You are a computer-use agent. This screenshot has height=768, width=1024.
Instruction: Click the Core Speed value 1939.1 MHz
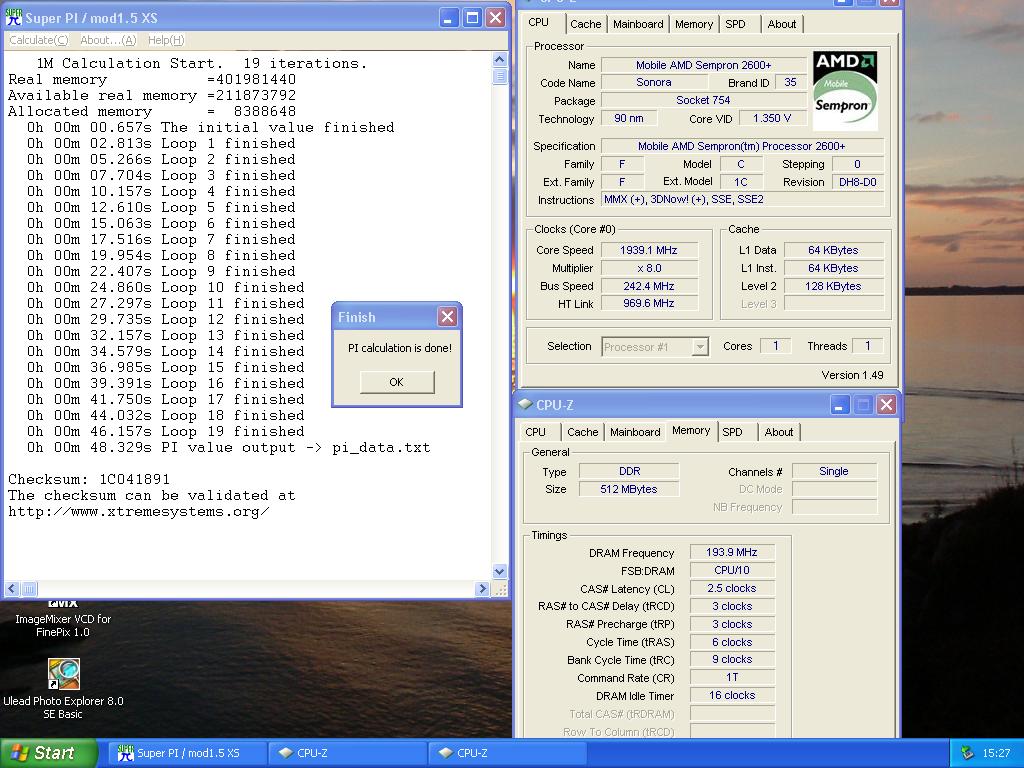click(x=648, y=250)
